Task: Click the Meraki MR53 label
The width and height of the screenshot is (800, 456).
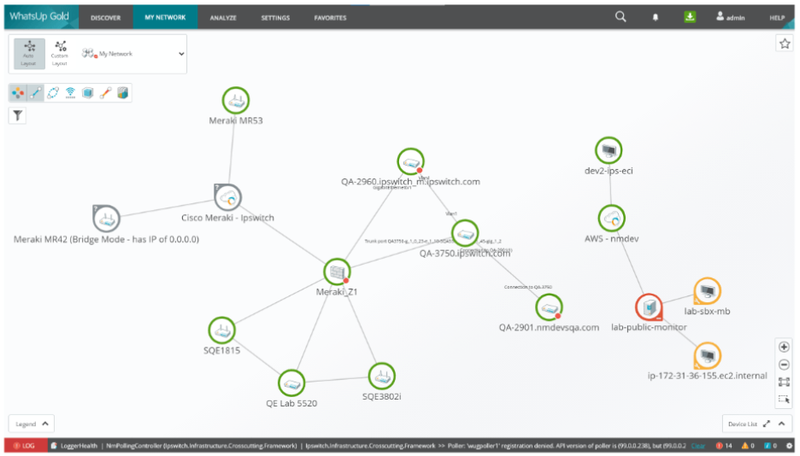Action: [x=236, y=121]
